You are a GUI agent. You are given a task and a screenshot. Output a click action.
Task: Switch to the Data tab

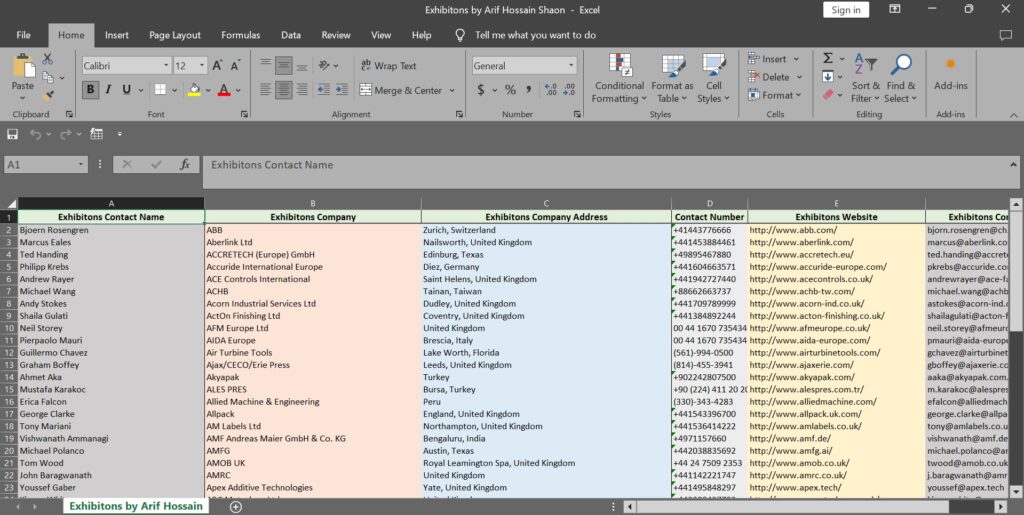291,35
